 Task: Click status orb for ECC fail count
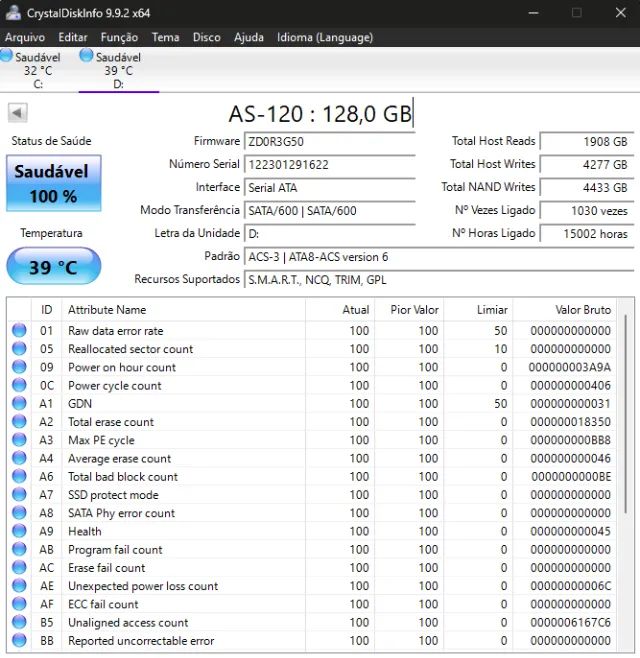[19, 604]
